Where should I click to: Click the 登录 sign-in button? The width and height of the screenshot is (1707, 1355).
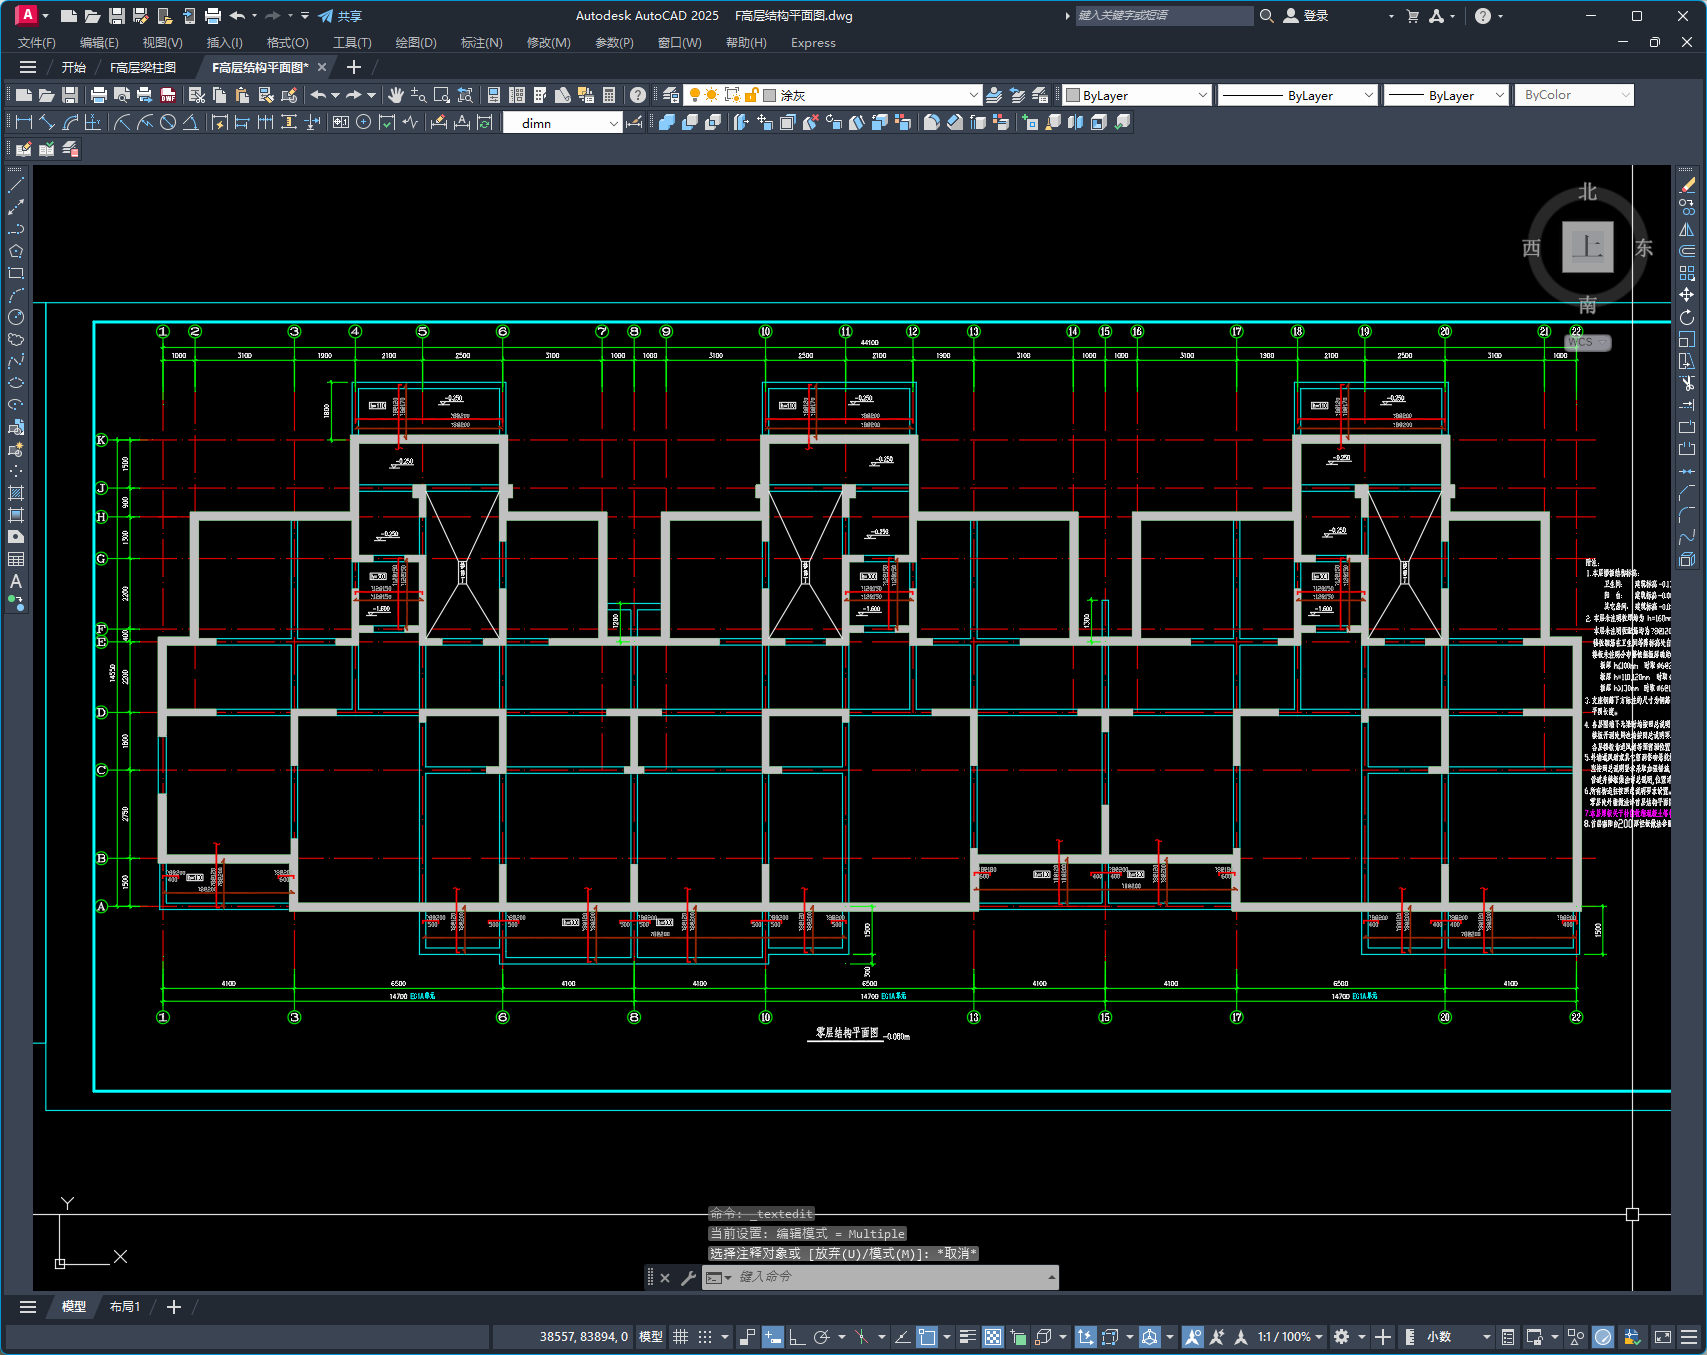[1306, 16]
